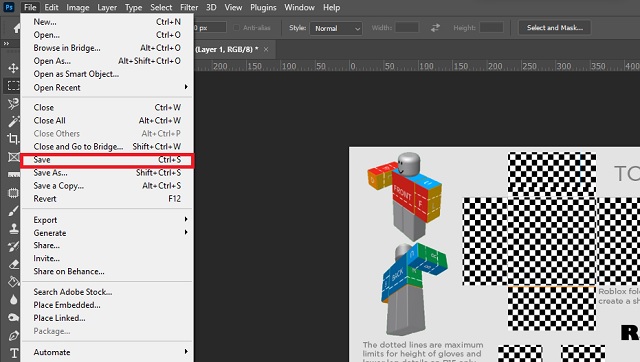640x362 pixels.
Task: Open the Select menu
Action: [x=161, y=7]
